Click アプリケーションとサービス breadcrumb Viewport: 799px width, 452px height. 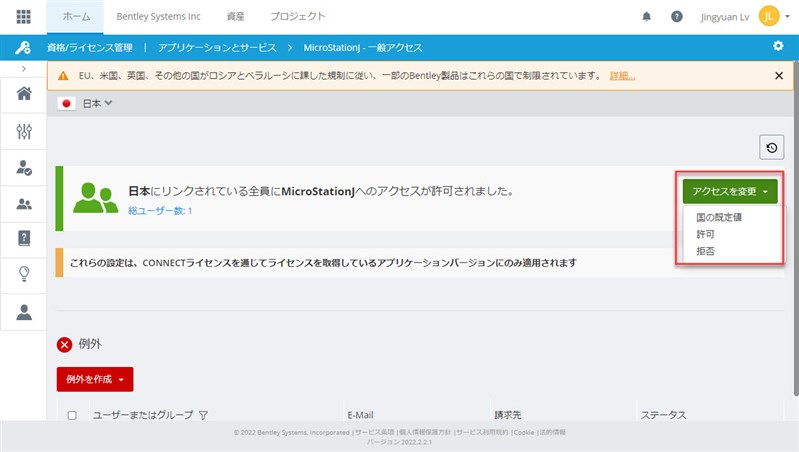[x=217, y=48]
